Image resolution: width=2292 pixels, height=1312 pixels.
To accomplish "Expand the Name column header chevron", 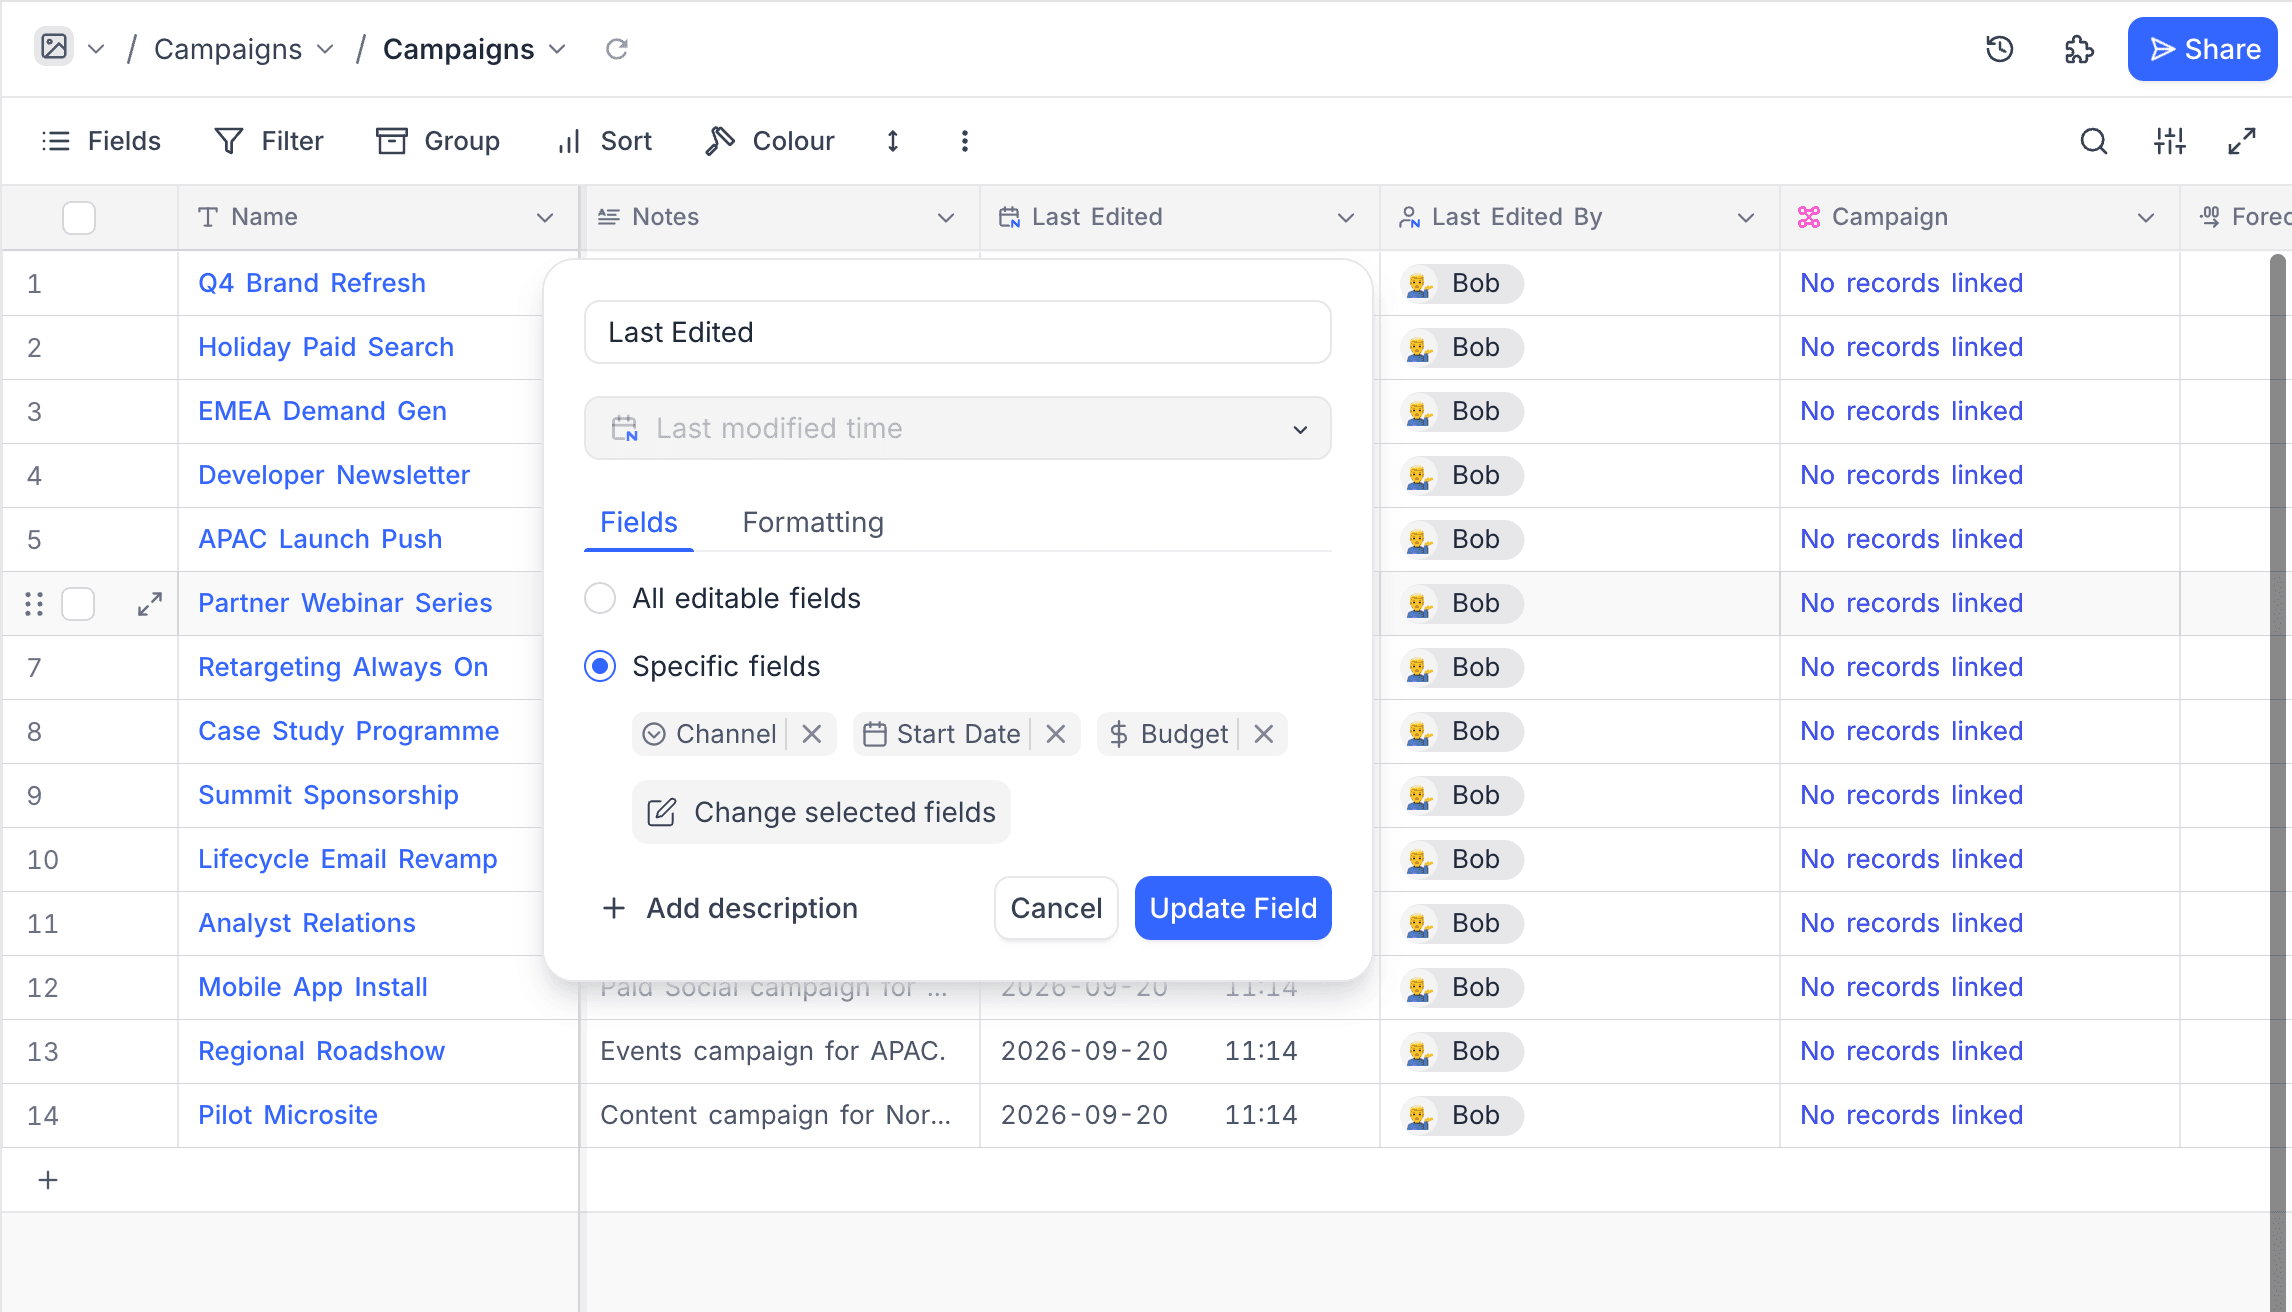I will [545, 217].
